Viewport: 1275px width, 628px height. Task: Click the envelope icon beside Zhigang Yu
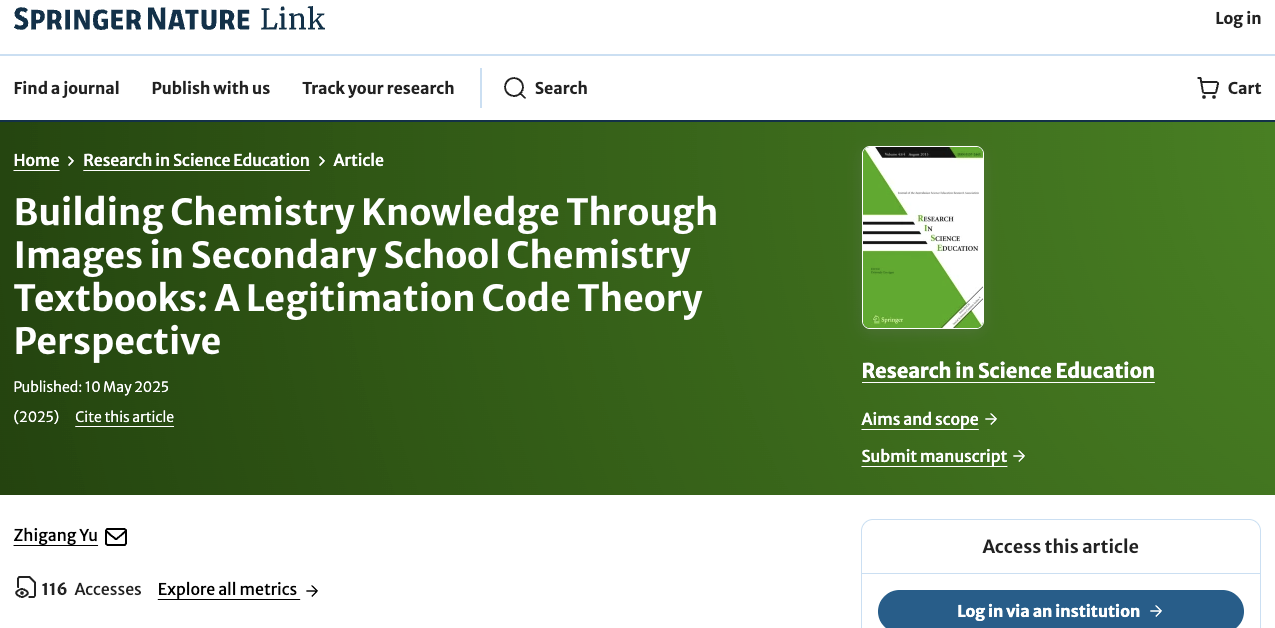[116, 537]
